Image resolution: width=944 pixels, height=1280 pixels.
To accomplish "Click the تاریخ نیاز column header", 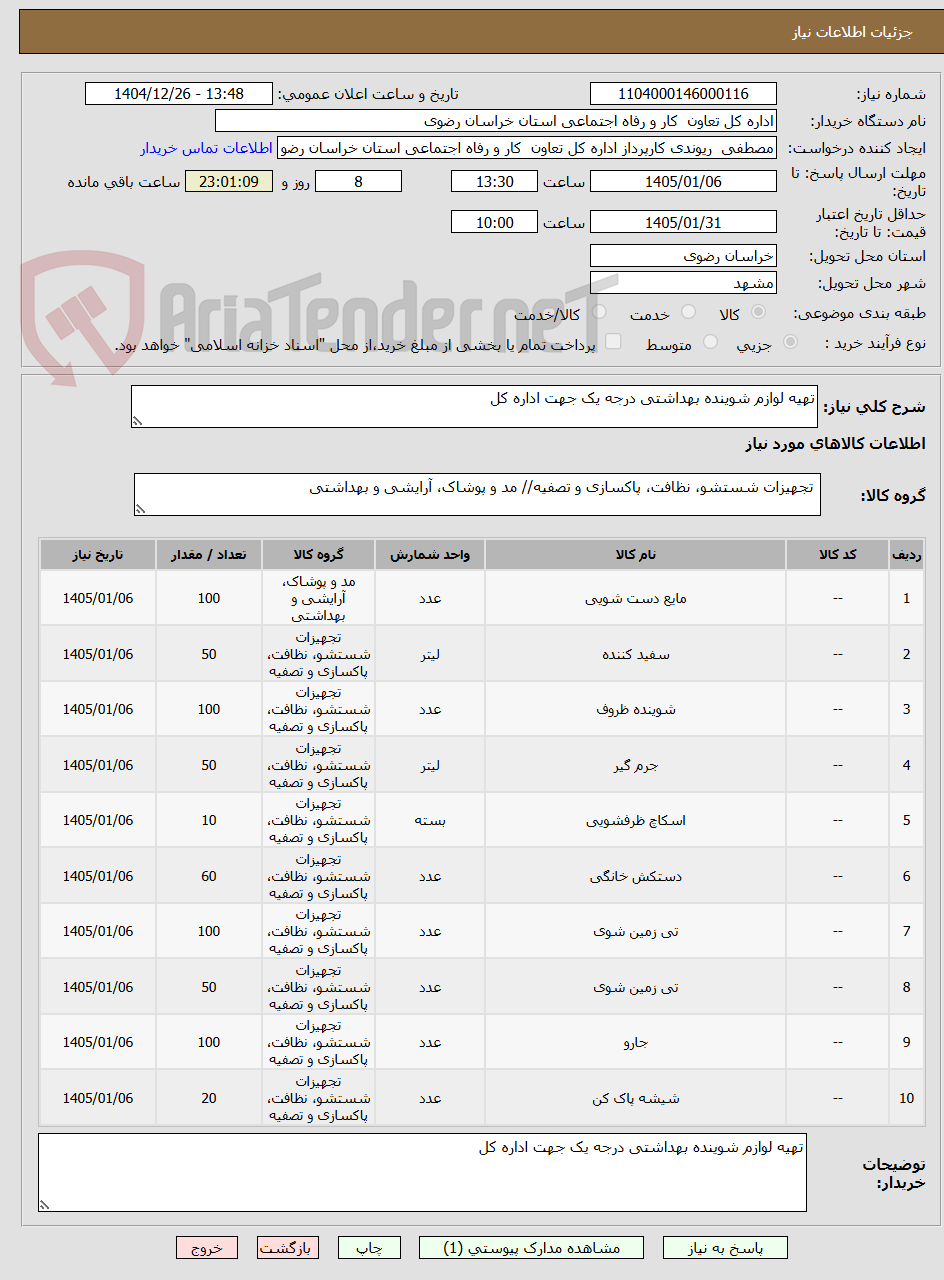I will point(98,554).
